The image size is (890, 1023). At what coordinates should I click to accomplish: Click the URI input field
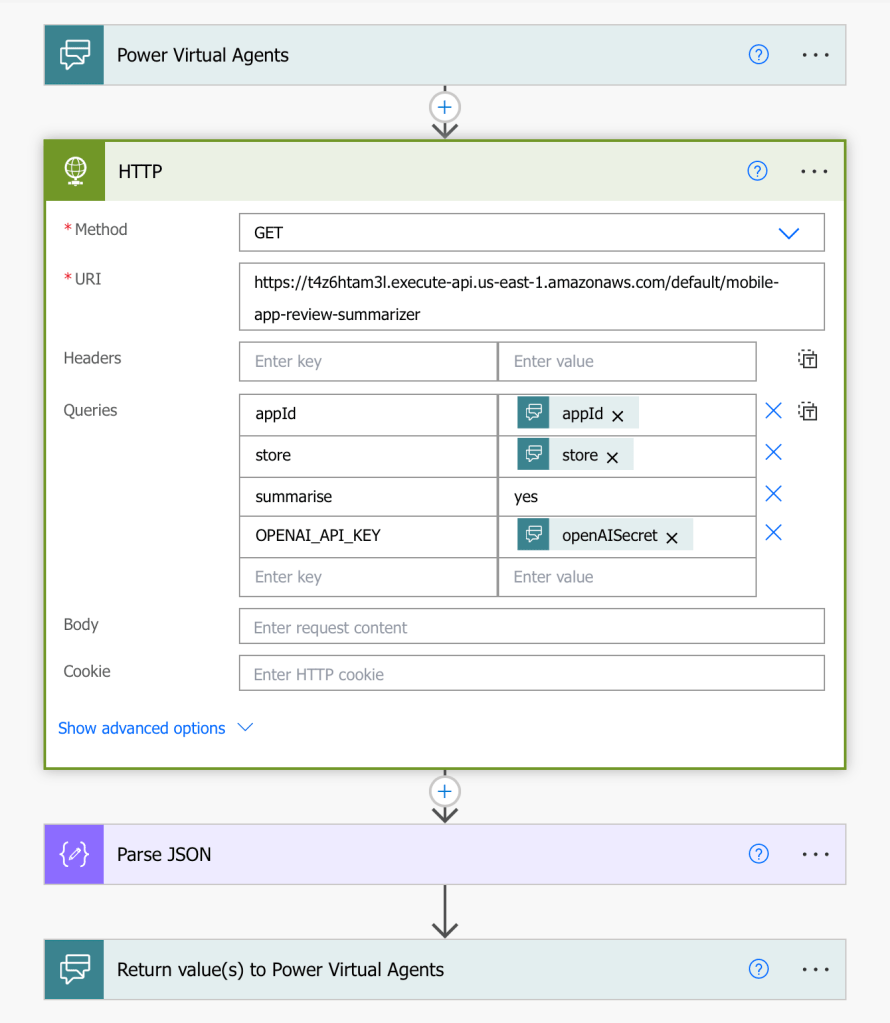[531, 297]
